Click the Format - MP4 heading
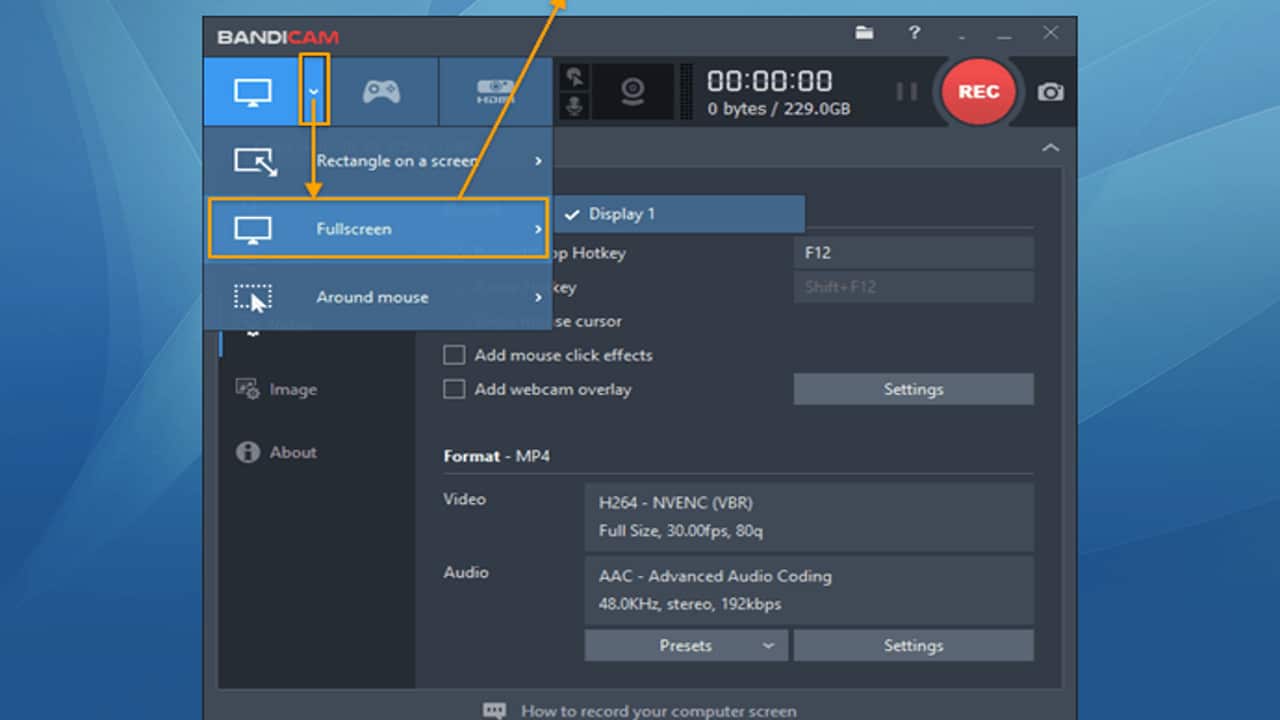 point(497,456)
